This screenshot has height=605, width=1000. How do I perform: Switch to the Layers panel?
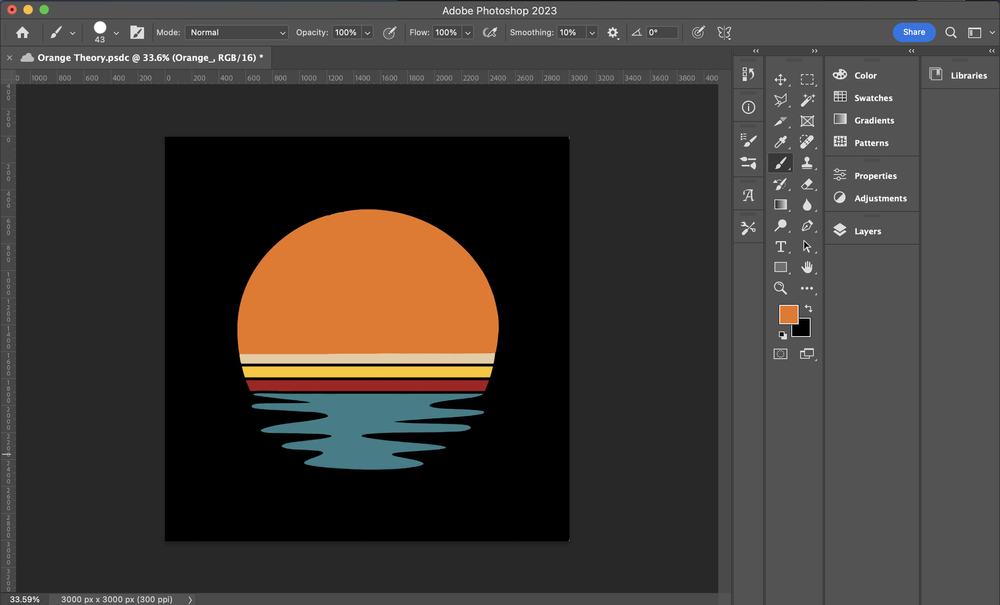point(866,231)
